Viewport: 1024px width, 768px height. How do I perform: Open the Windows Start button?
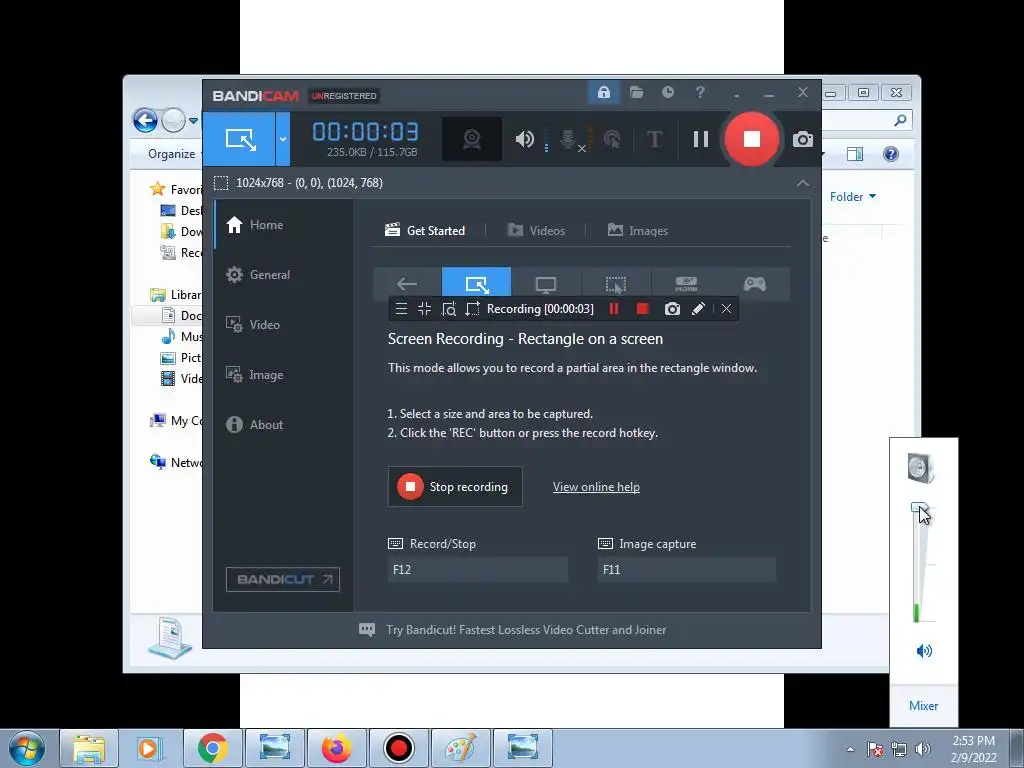tap(25, 748)
